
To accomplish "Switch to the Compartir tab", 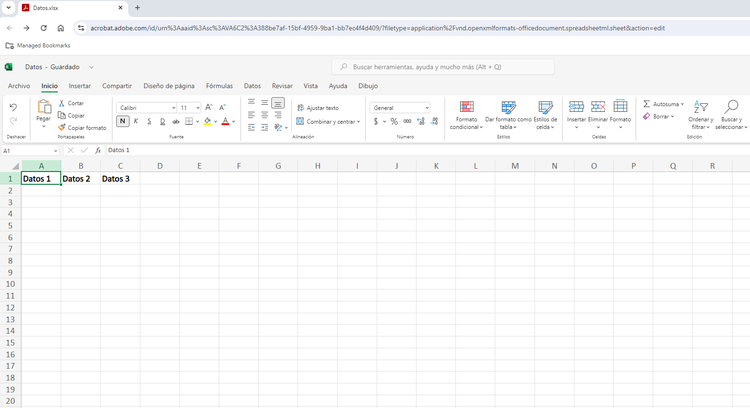I will (117, 86).
